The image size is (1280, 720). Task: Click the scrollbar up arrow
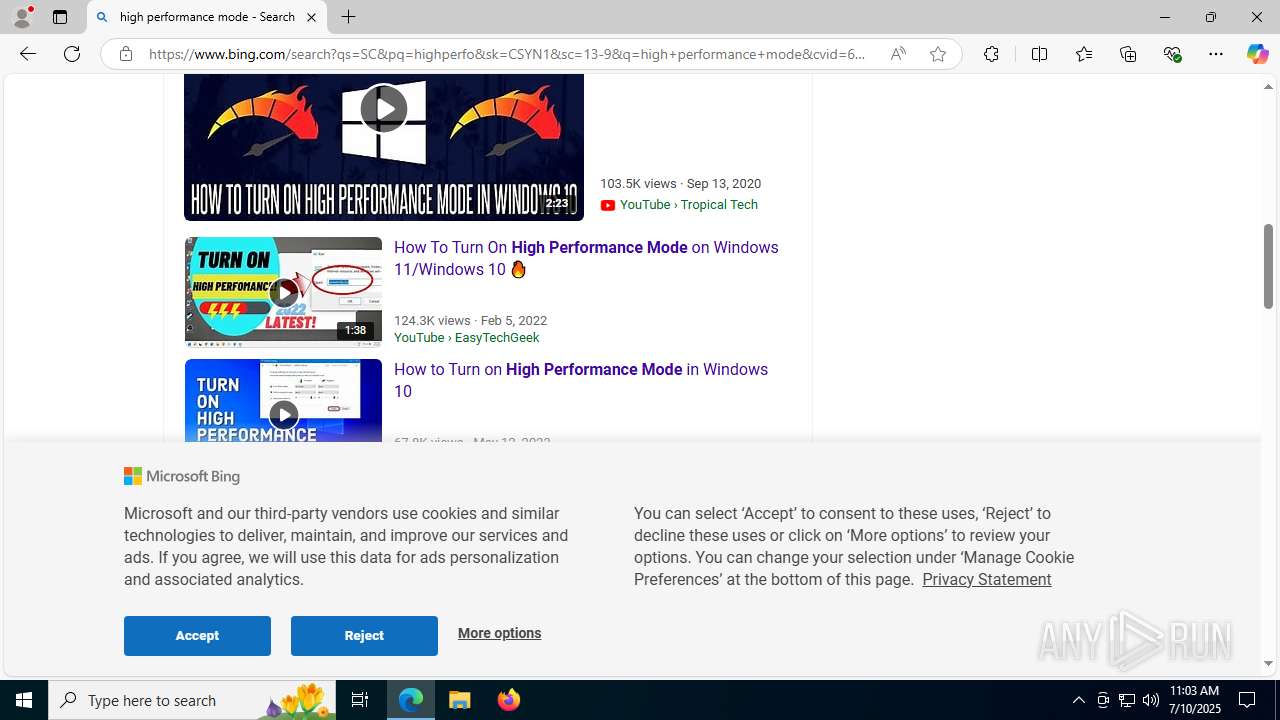1268,87
